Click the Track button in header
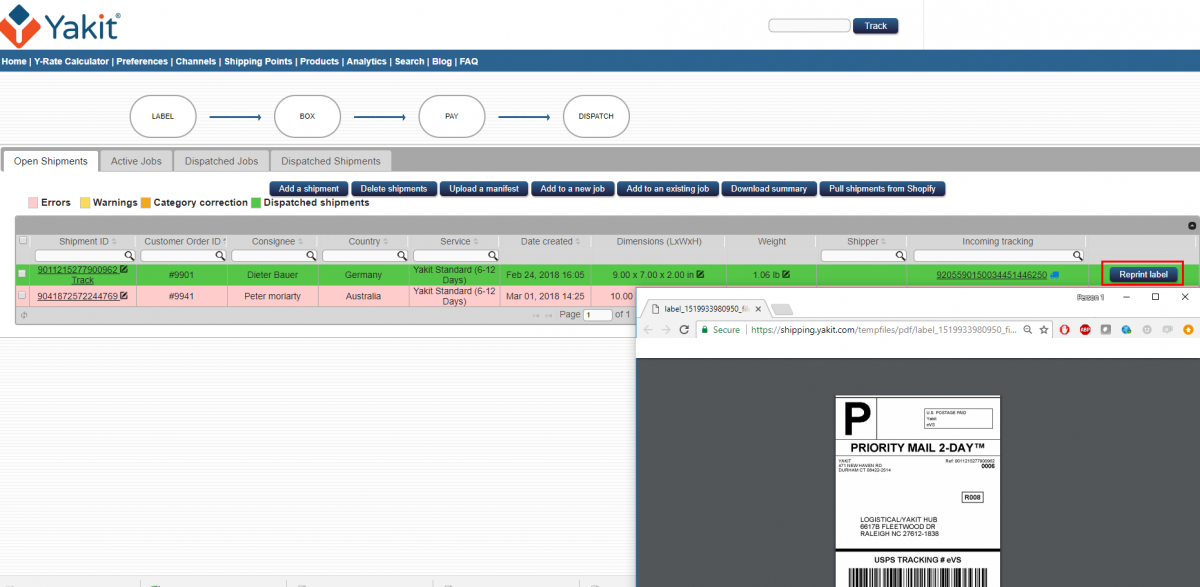Viewport: 1200px width, 587px height. point(875,26)
